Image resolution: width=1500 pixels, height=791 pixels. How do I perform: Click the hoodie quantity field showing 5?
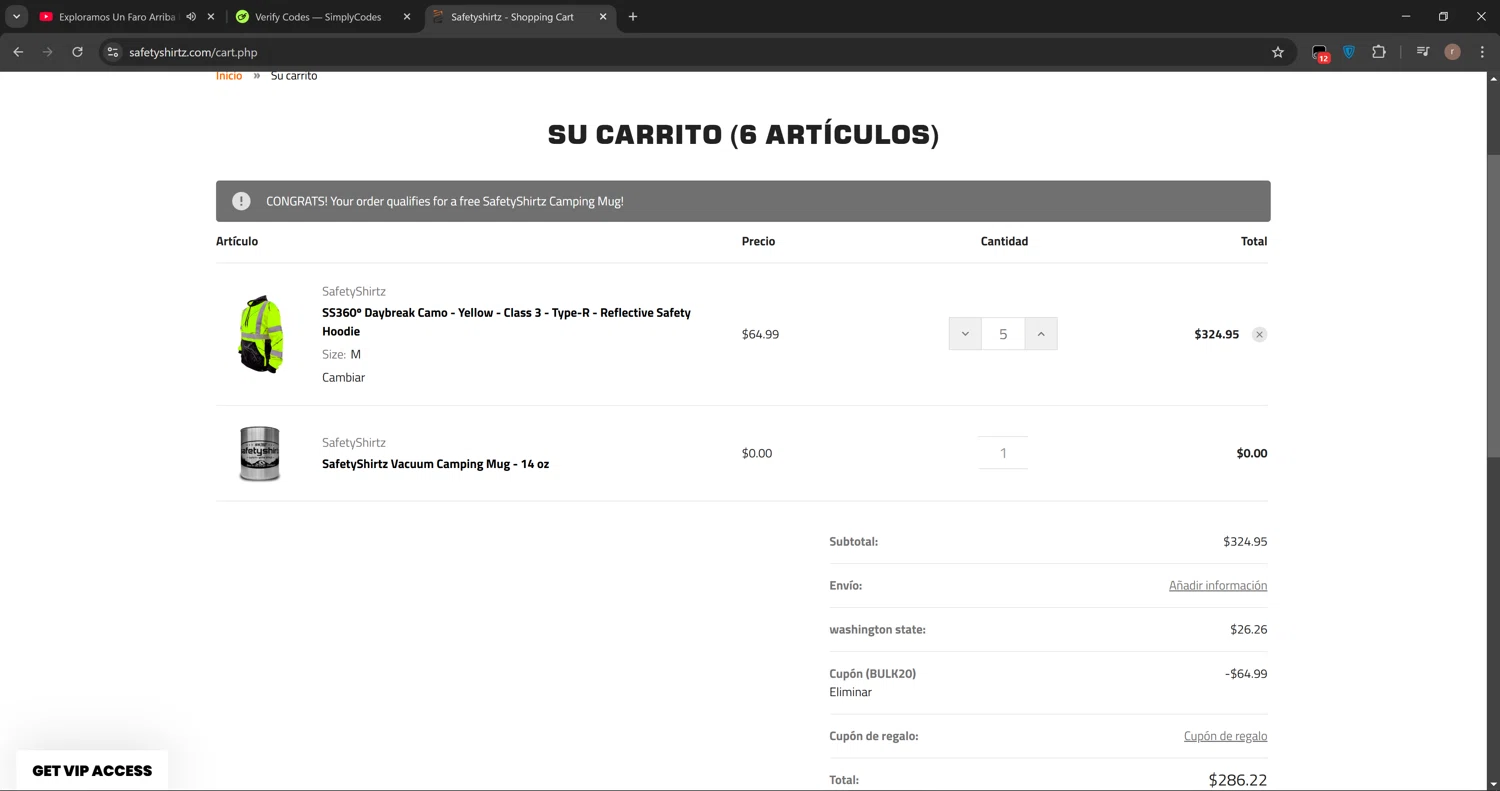1003,334
